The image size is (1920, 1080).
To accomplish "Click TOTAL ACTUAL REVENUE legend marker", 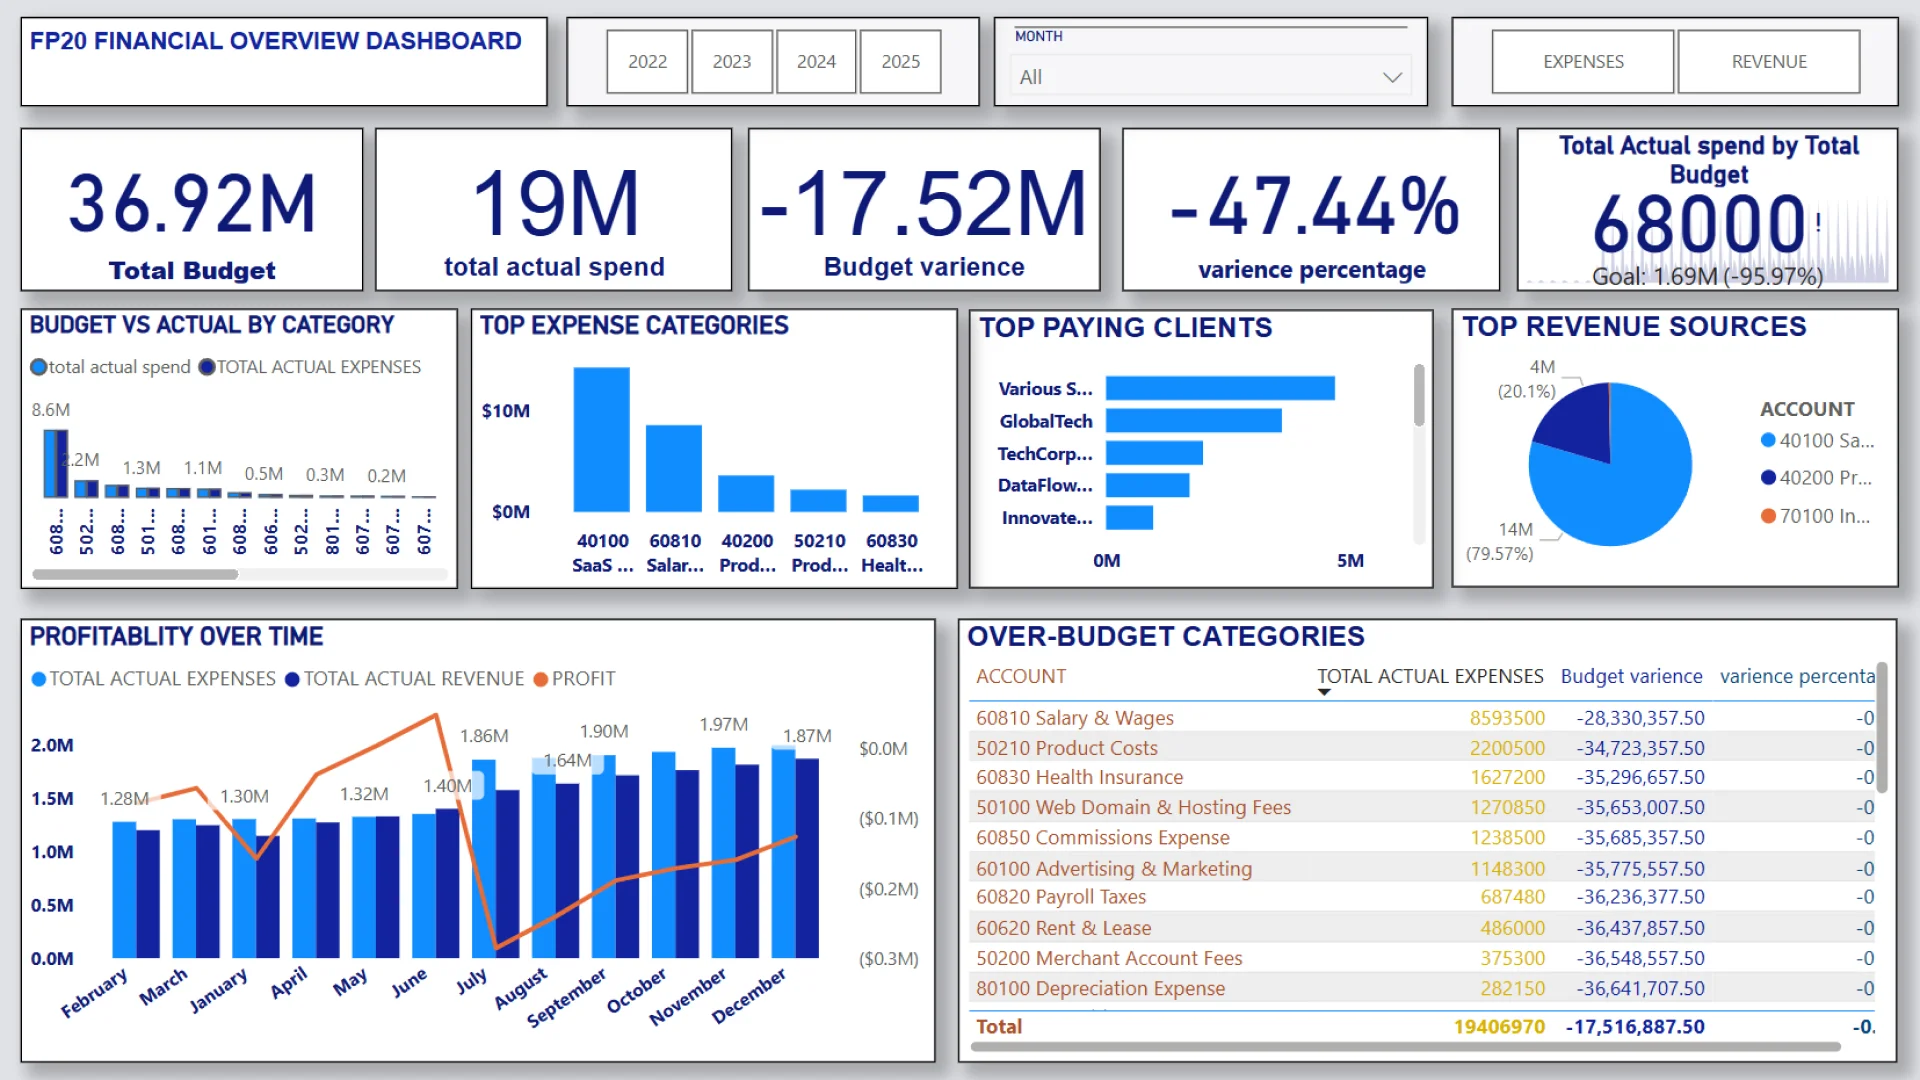I will (293, 679).
